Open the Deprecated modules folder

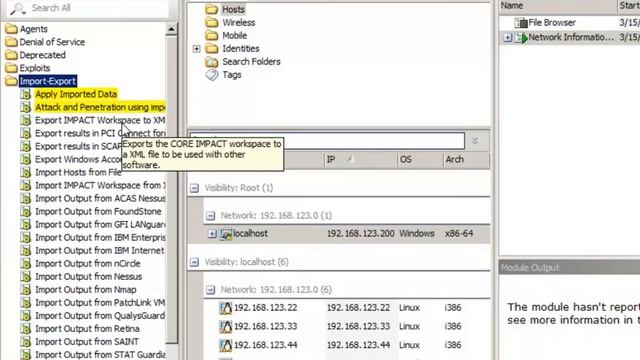point(42,55)
